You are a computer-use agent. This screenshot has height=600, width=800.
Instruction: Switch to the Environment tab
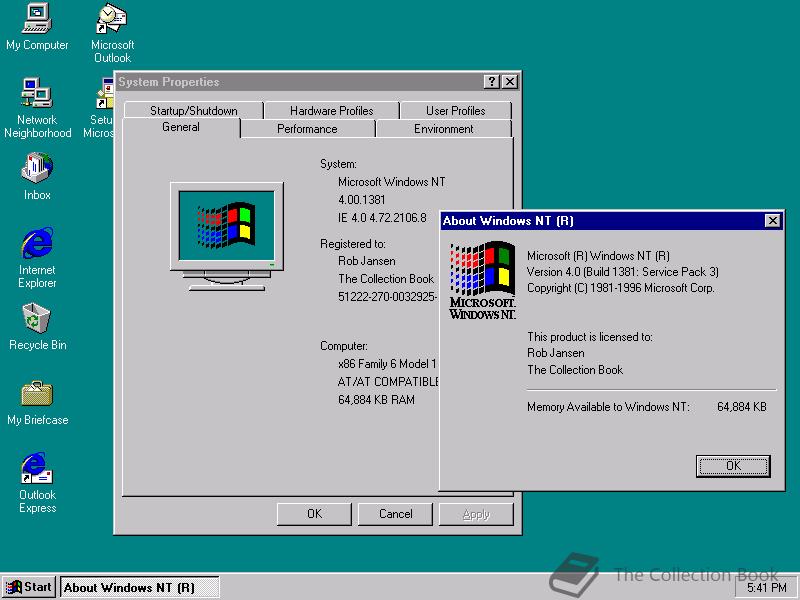(x=443, y=129)
